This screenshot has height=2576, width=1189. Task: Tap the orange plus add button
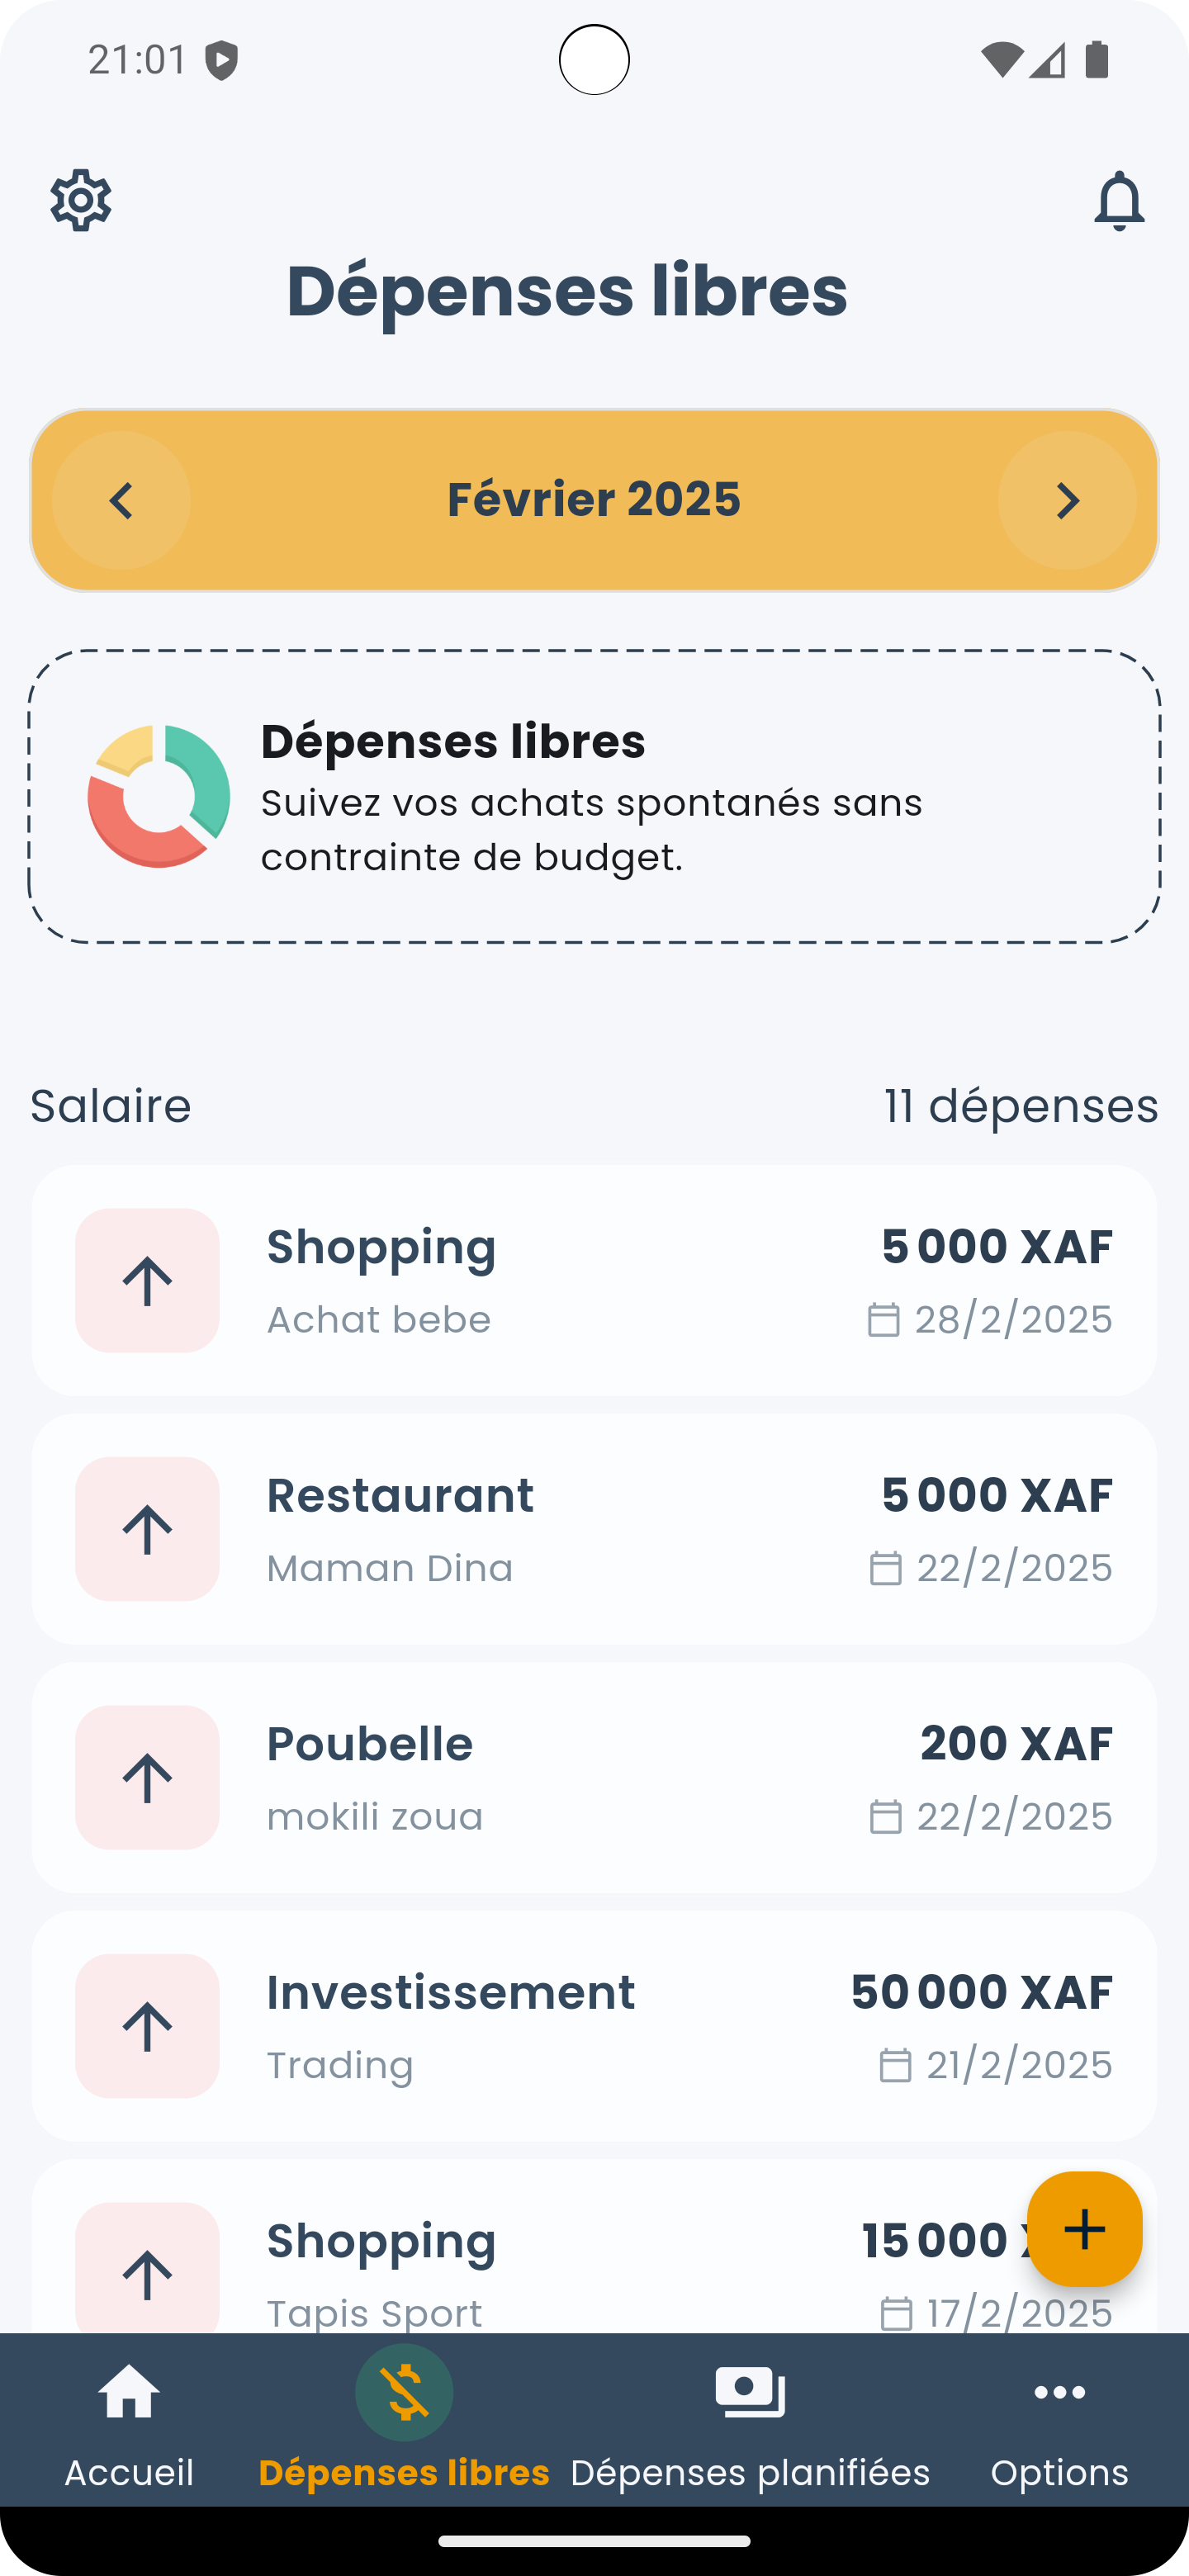tap(1084, 2228)
